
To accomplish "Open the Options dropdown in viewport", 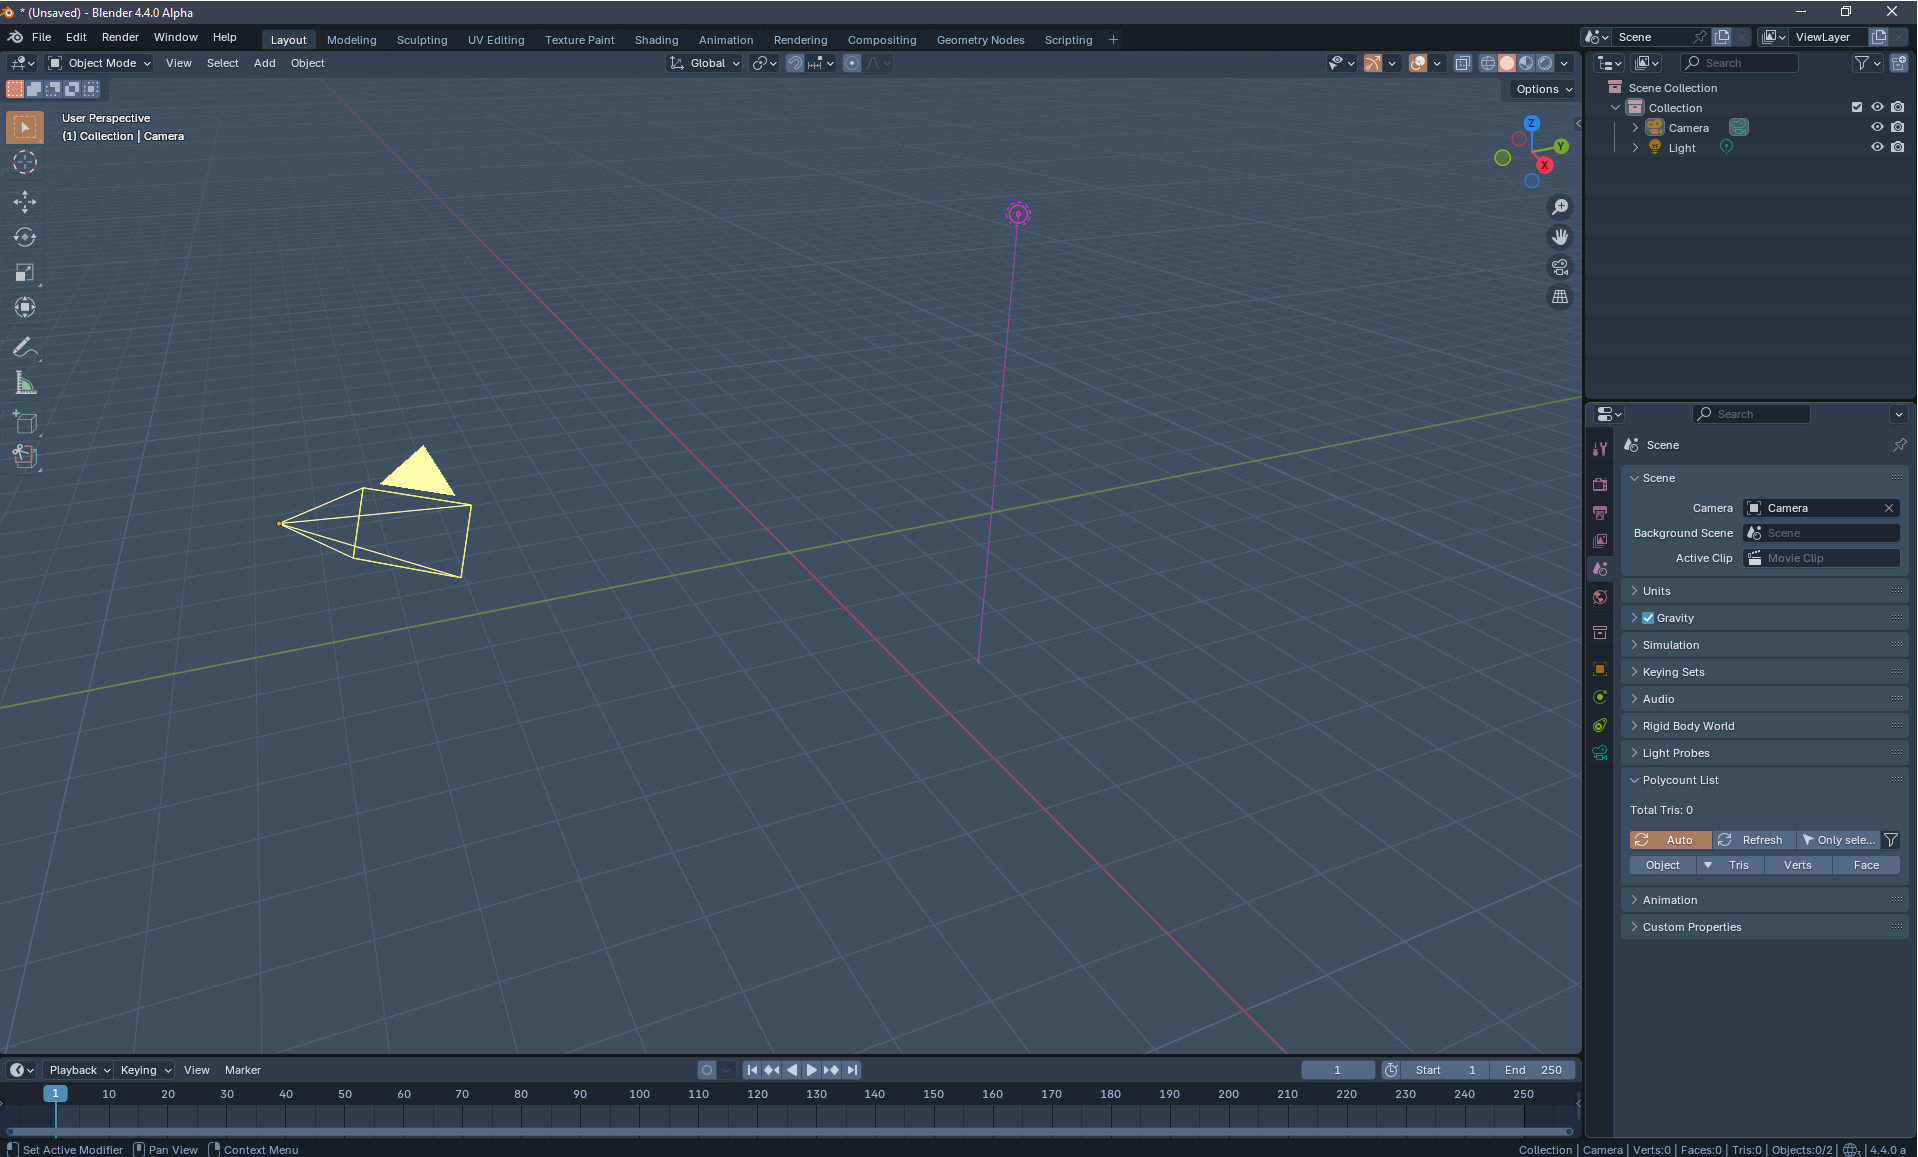I will (1543, 89).
